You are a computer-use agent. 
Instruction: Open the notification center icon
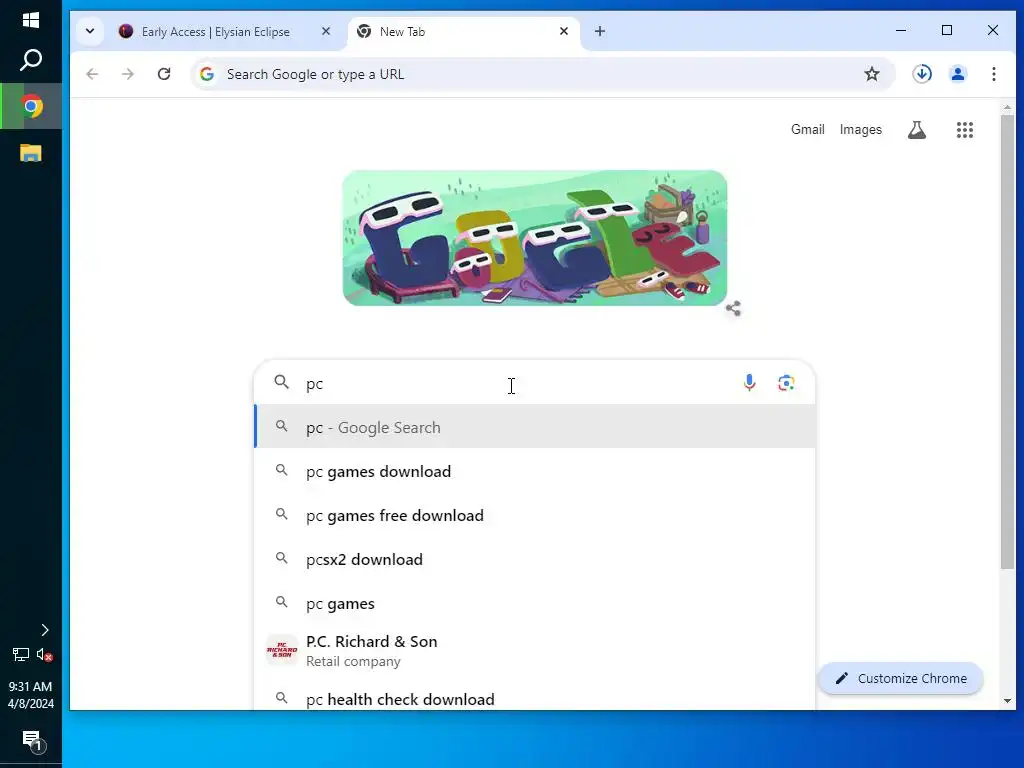coord(33,741)
